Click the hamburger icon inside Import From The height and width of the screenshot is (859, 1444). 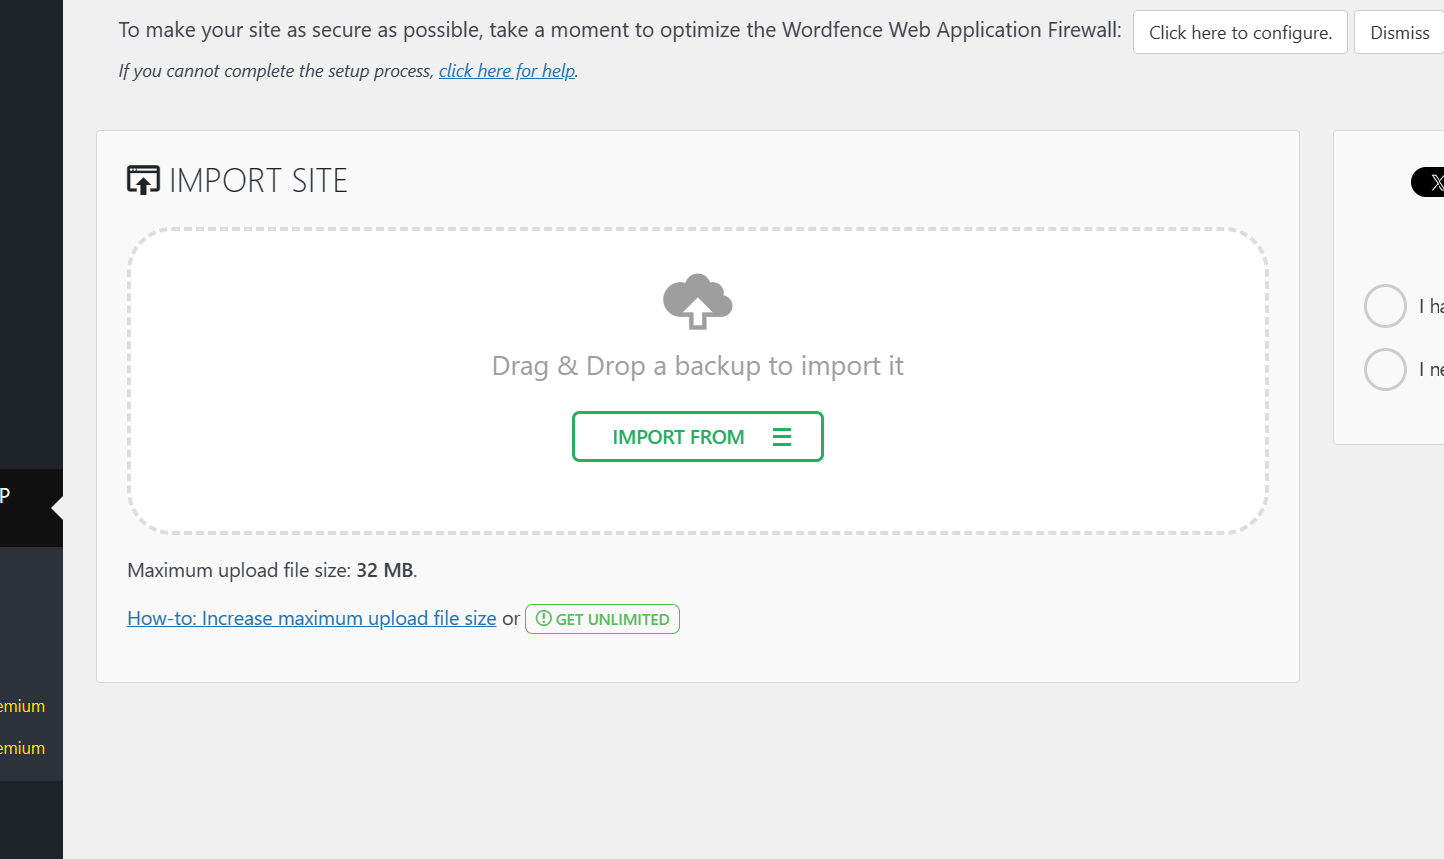tap(782, 437)
